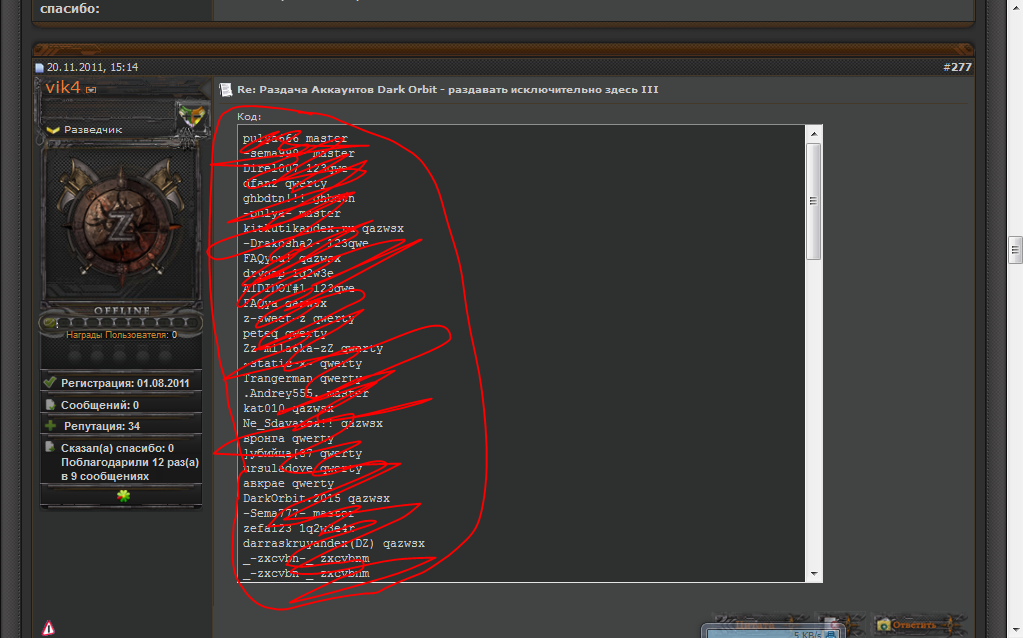Click the post title page icon
The image size is (1023, 638).
coord(225,90)
